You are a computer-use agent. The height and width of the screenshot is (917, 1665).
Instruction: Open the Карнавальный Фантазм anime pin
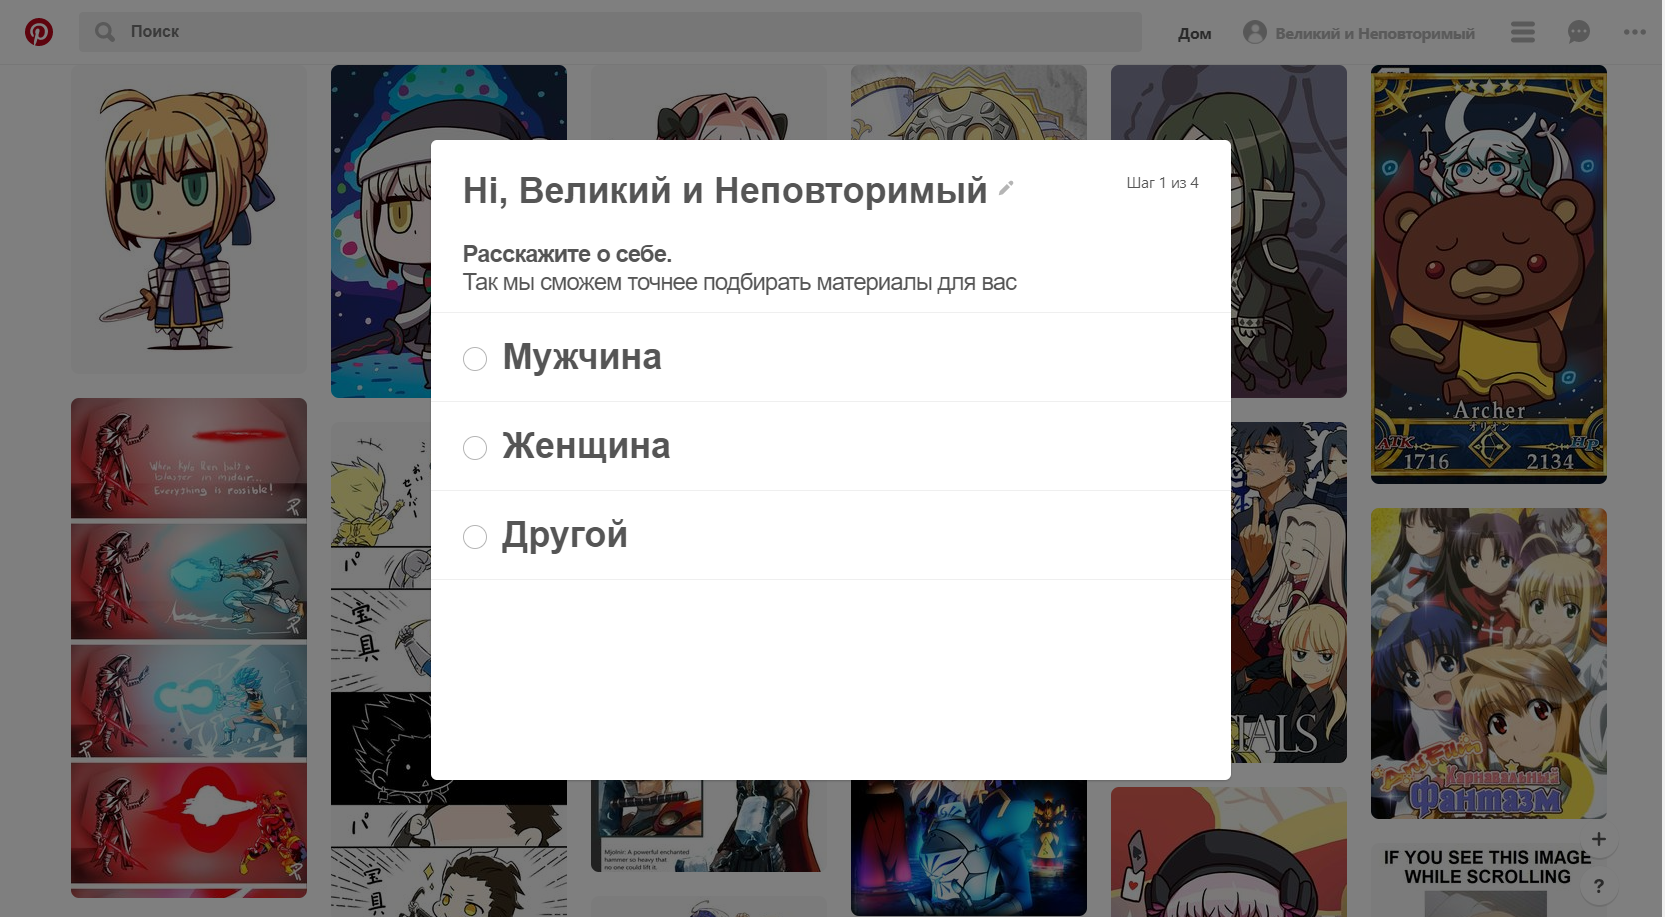pos(1489,663)
